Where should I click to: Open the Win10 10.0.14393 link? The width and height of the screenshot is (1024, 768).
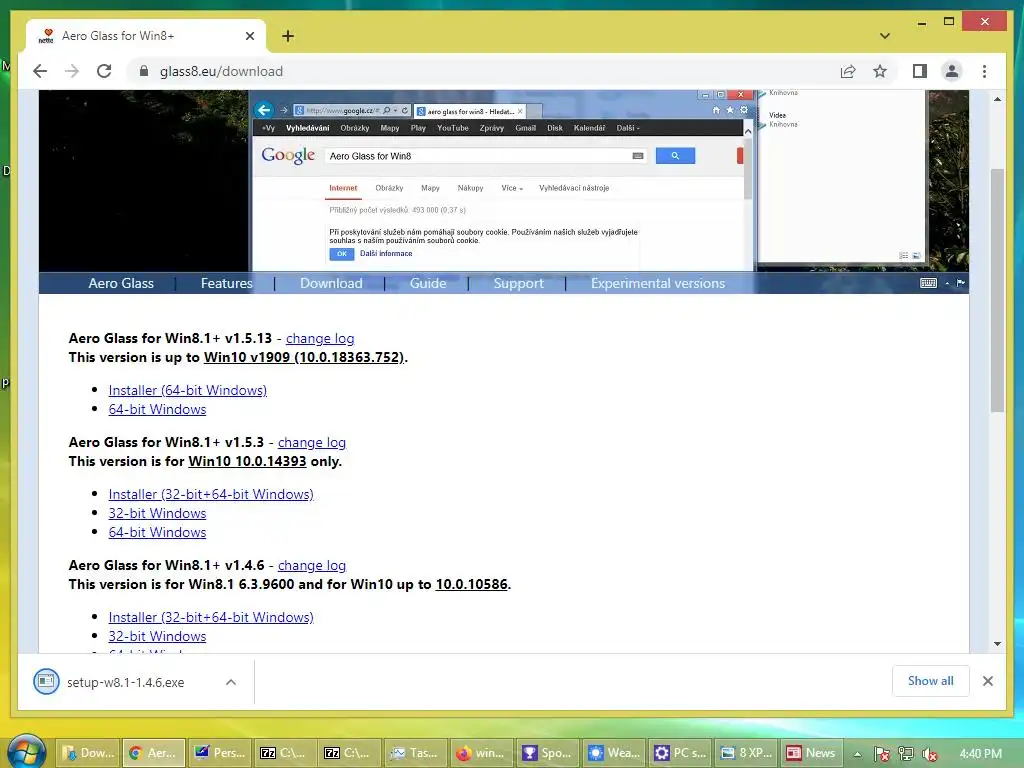pyautogui.click(x=247, y=461)
